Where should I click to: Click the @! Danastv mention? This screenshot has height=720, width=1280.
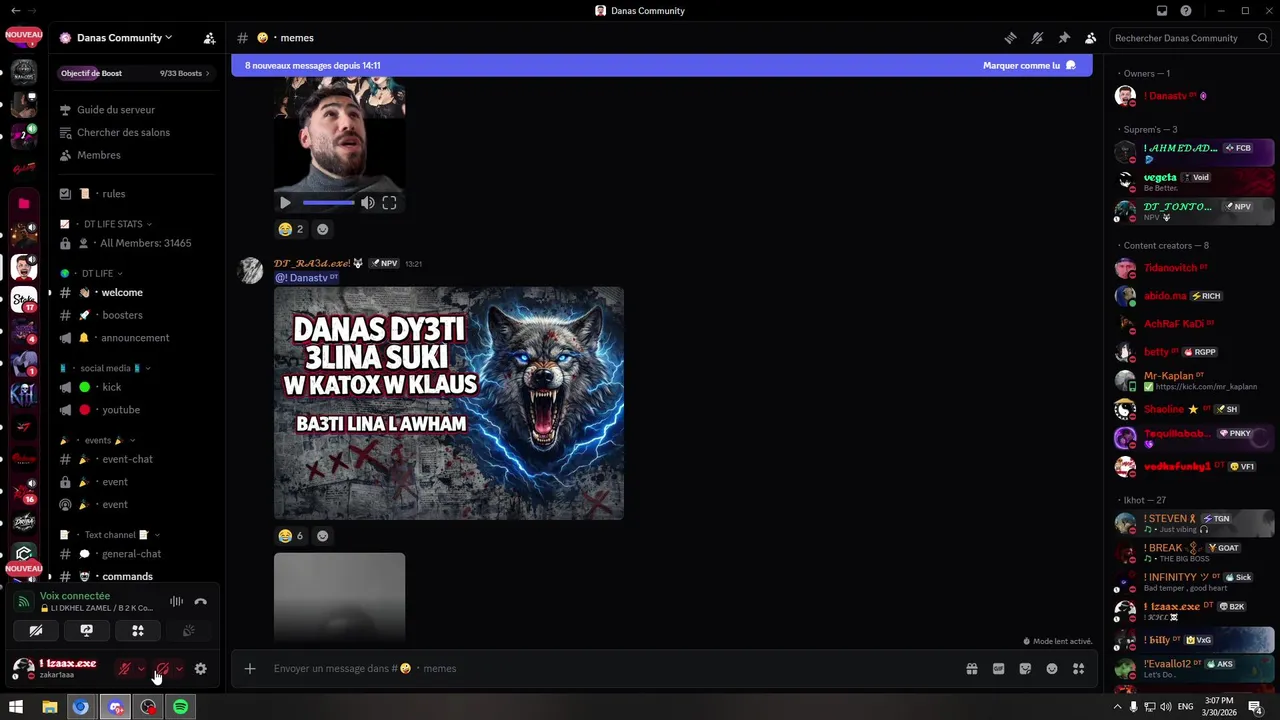pyautogui.click(x=306, y=277)
